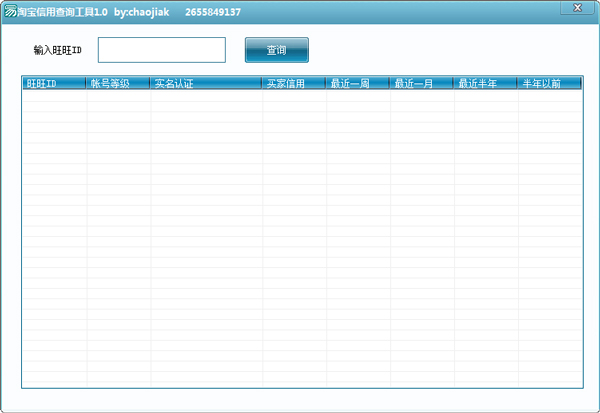Click the Taobao tool app icon in title bar
The width and height of the screenshot is (600, 413).
(10, 12)
